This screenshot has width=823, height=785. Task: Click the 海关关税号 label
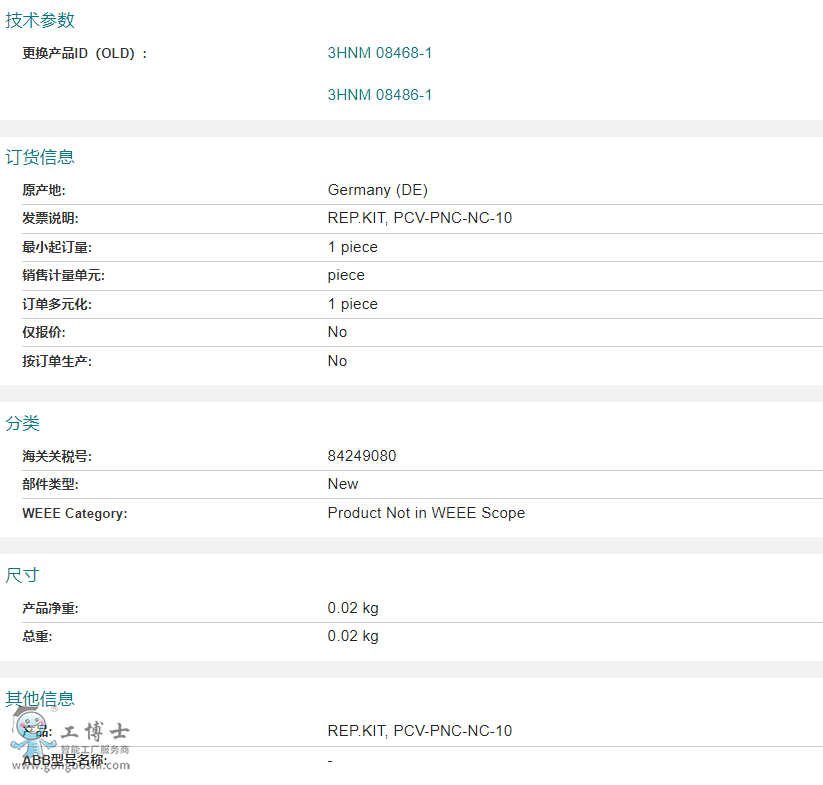point(57,457)
